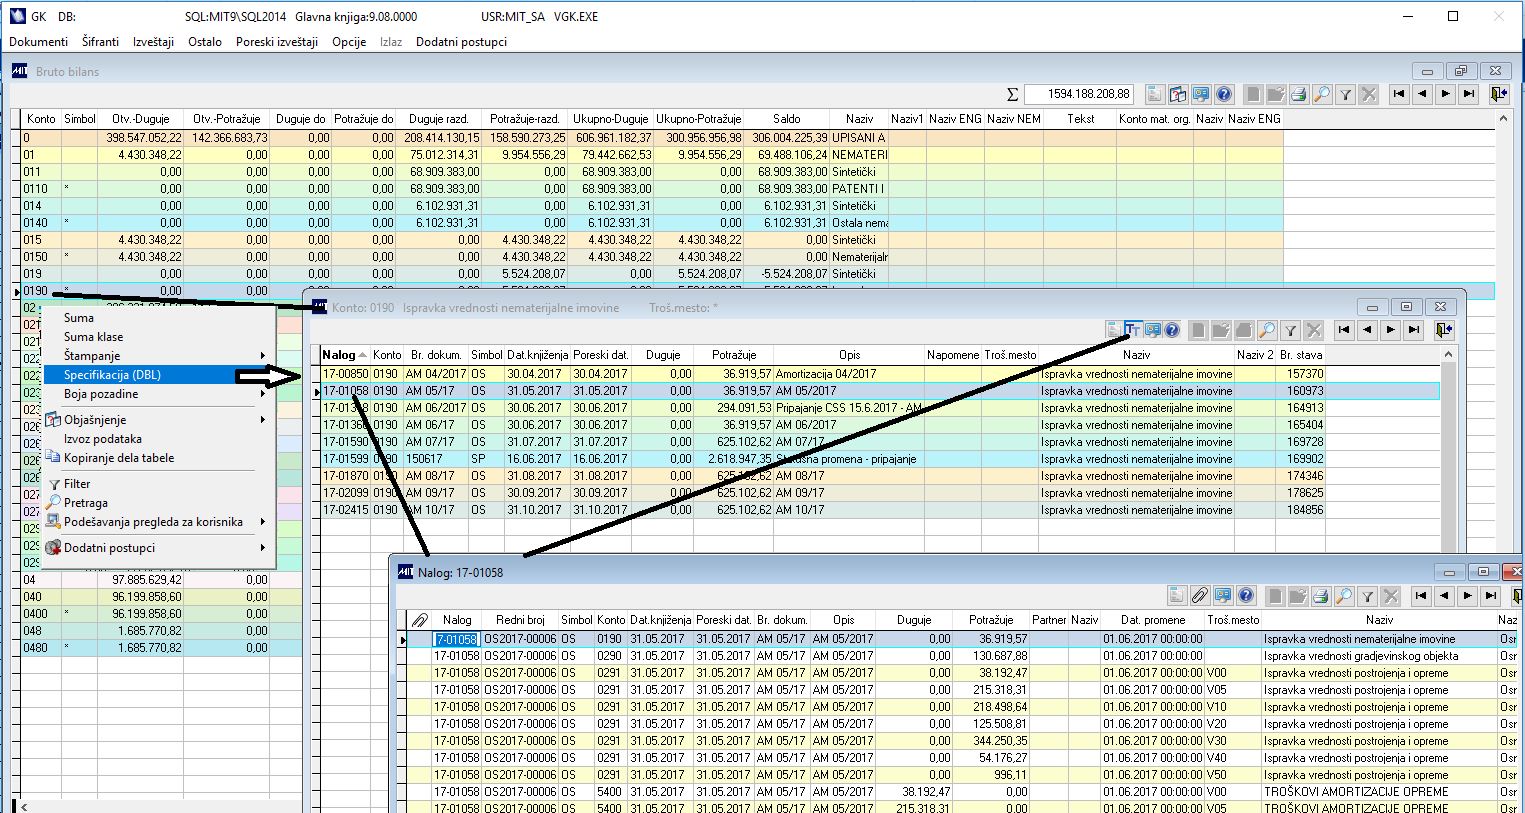Click the paperclip attachment icon in Nalog window toolbar

[x=1200, y=595]
